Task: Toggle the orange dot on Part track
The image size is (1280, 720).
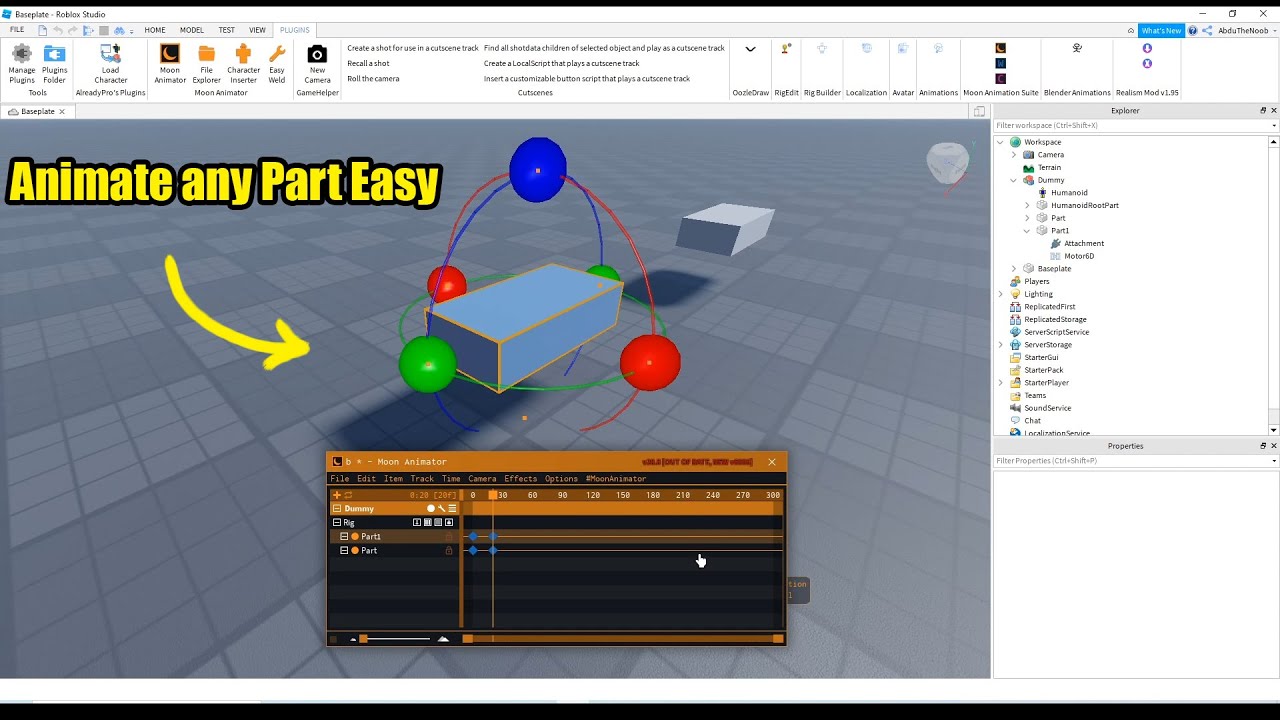Action: 355,551
